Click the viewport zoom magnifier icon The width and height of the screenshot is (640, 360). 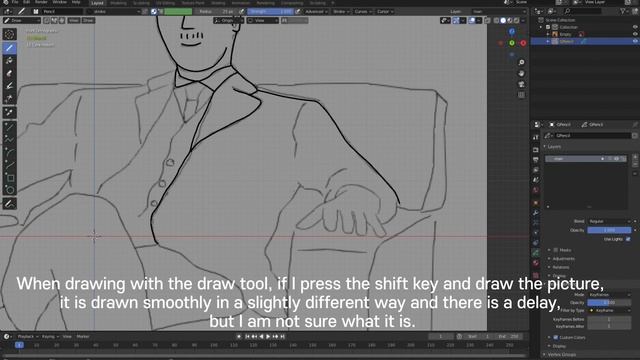[521, 62]
